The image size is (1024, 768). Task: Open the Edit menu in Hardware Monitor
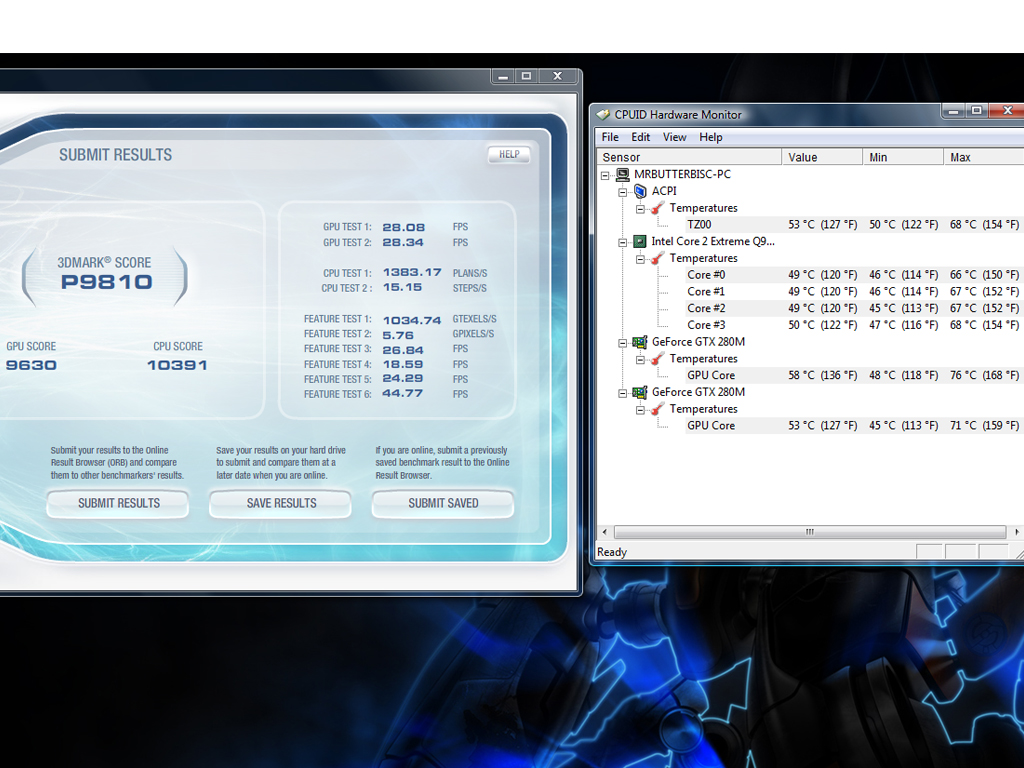[x=641, y=137]
